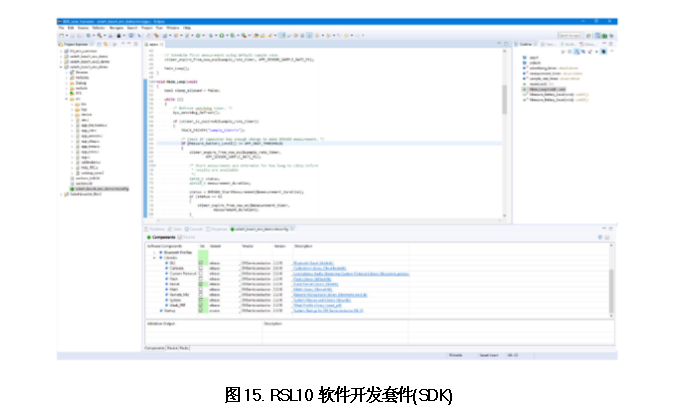This screenshot has height=416, width=681.
Task: Switch to the Tasks tab in bottom panel
Action: pyautogui.click(x=175, y=229)
